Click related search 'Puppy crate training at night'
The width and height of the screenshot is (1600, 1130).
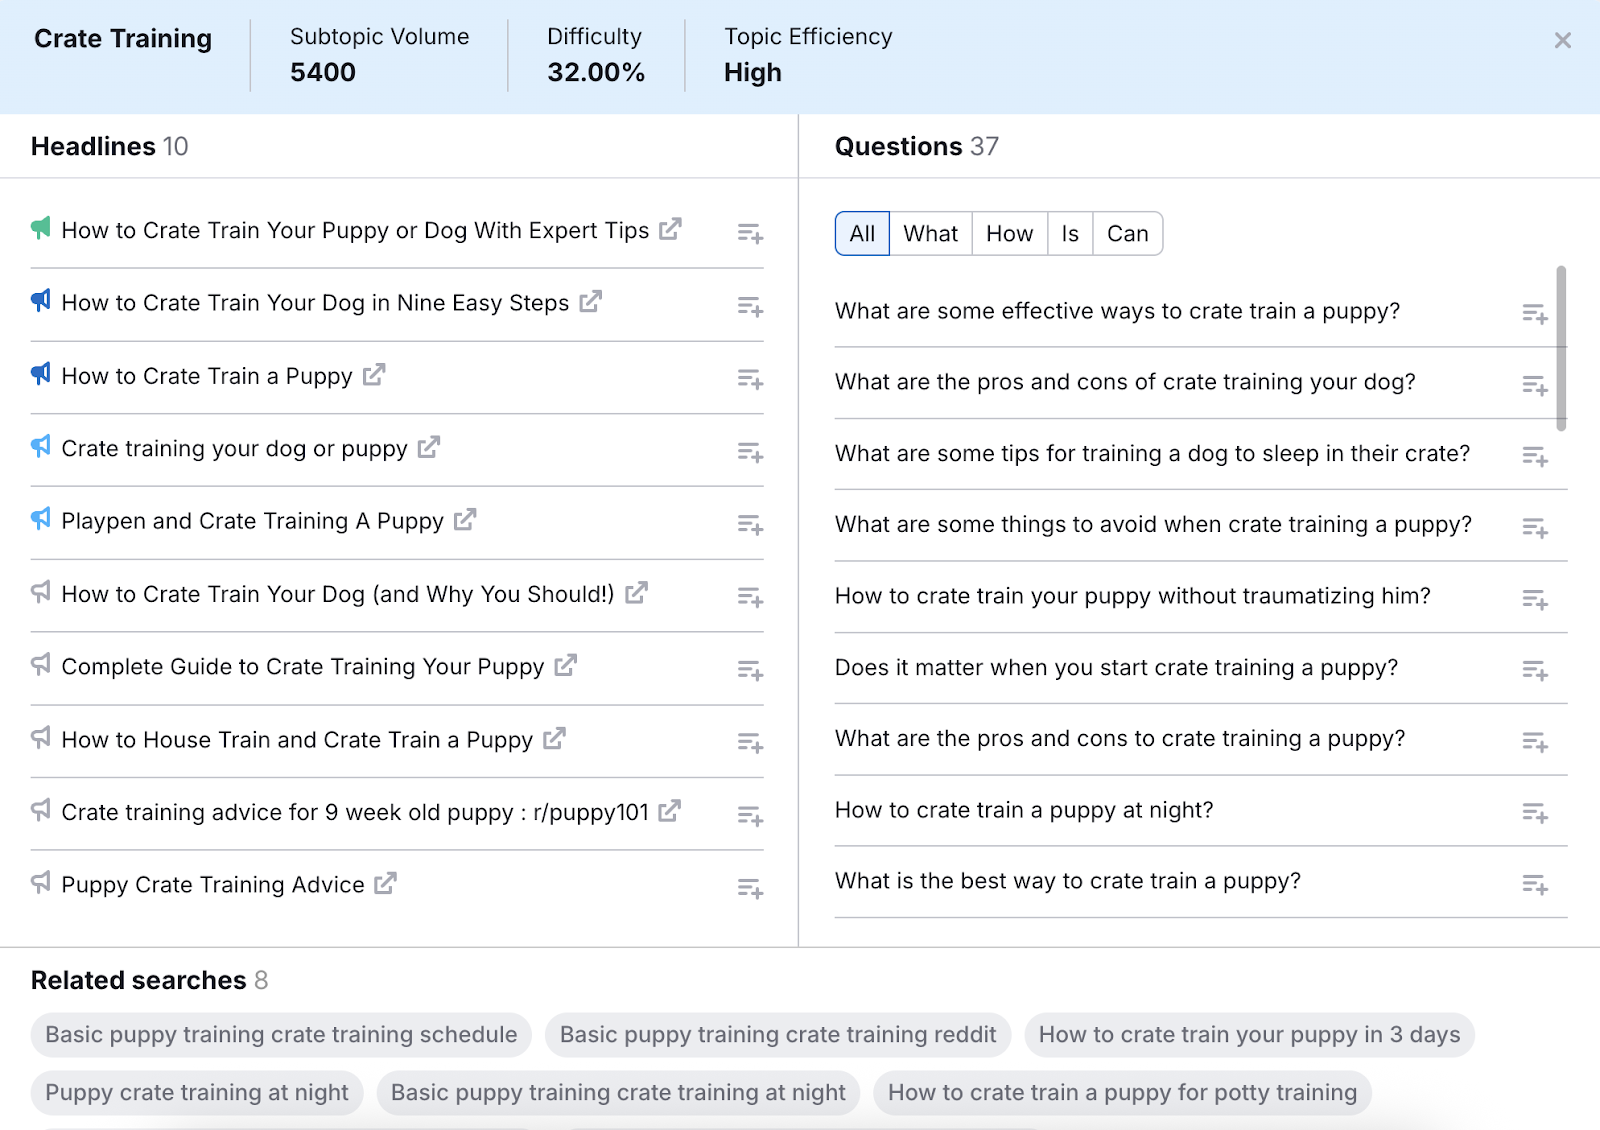coord(196,1092)
